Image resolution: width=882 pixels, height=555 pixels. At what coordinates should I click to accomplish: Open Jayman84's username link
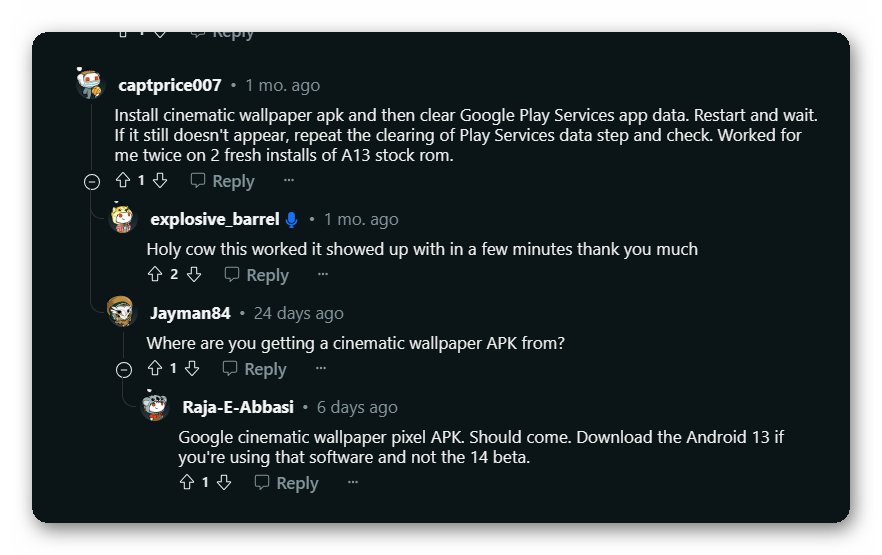[x=190, y=313]
